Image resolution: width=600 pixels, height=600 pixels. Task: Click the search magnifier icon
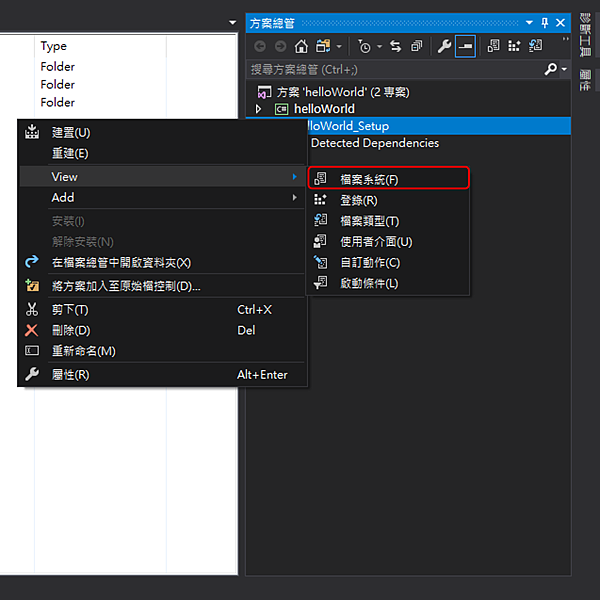point(550,69)
